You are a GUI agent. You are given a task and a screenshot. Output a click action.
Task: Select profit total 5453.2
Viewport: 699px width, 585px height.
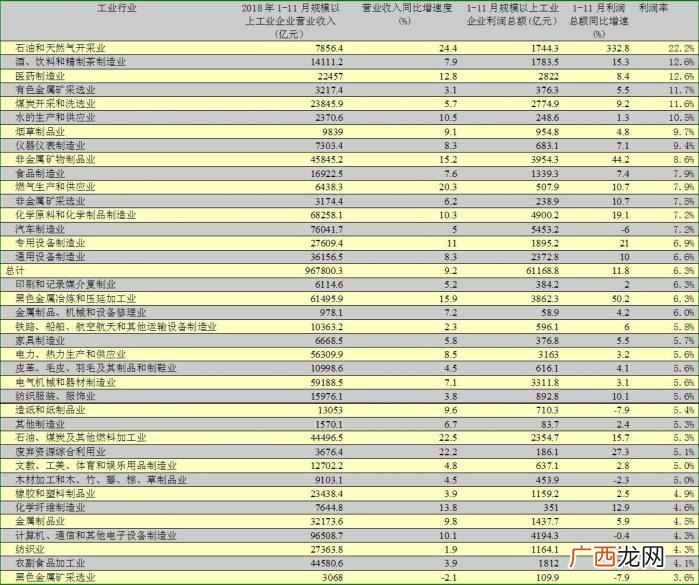click(544, 230)
